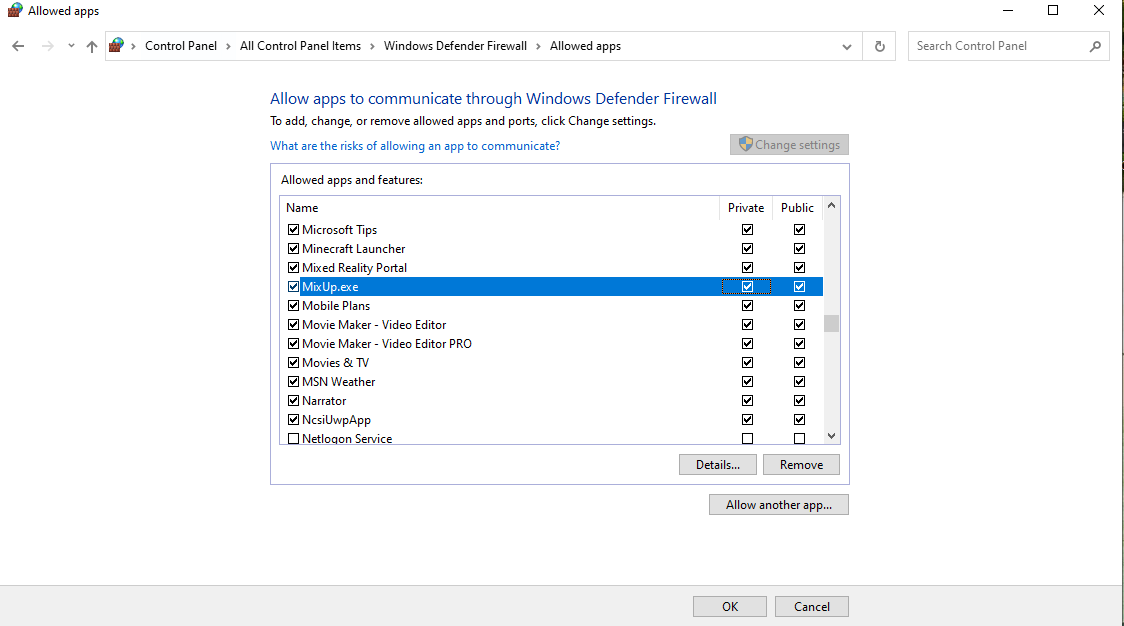This screenshot has height=626, width=1124.
Task: Open Windows Defender Firewall breadcrumb
Action: [x=455, y=46]
